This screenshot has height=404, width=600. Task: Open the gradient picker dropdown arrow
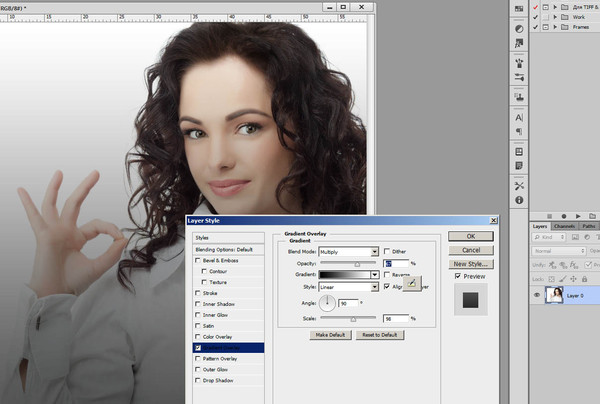pos(375,275)
